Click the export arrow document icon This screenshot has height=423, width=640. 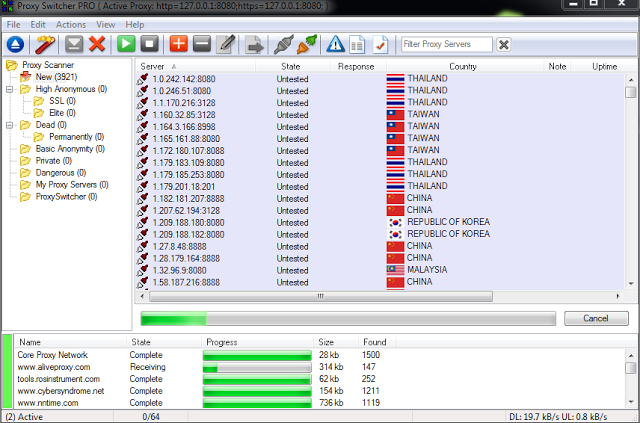click(254, 44)
